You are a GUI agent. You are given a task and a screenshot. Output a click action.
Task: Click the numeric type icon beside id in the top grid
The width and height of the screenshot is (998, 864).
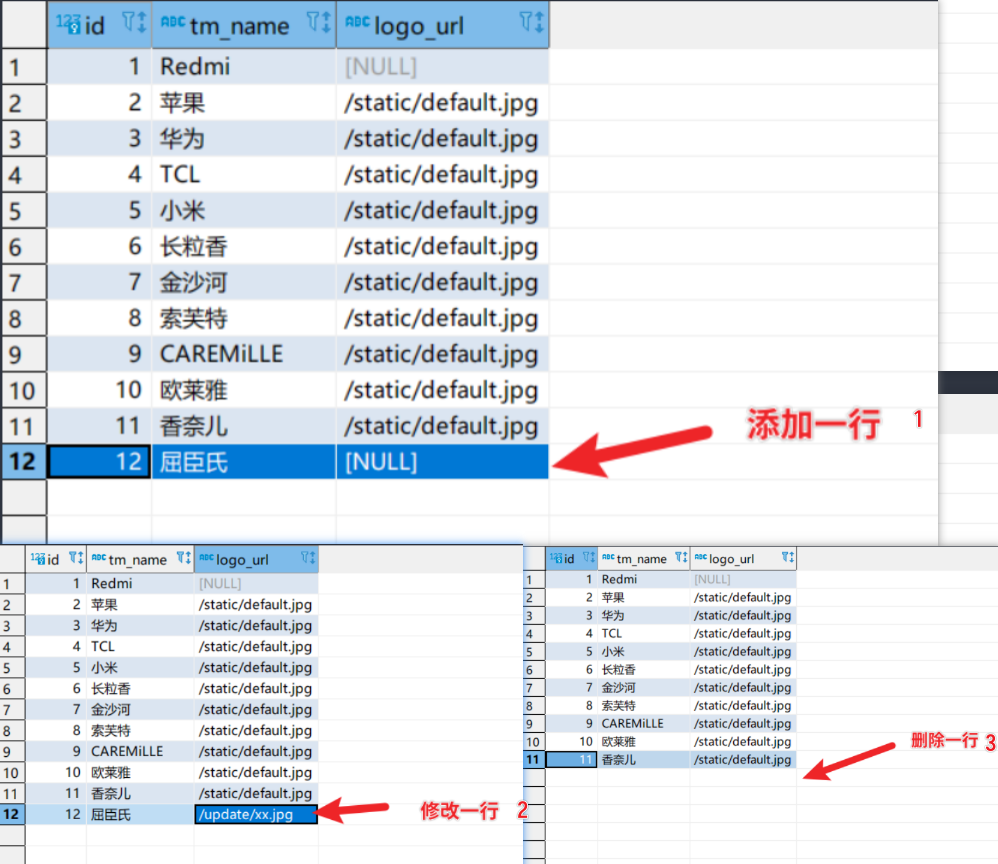click(x=68, y=24)
